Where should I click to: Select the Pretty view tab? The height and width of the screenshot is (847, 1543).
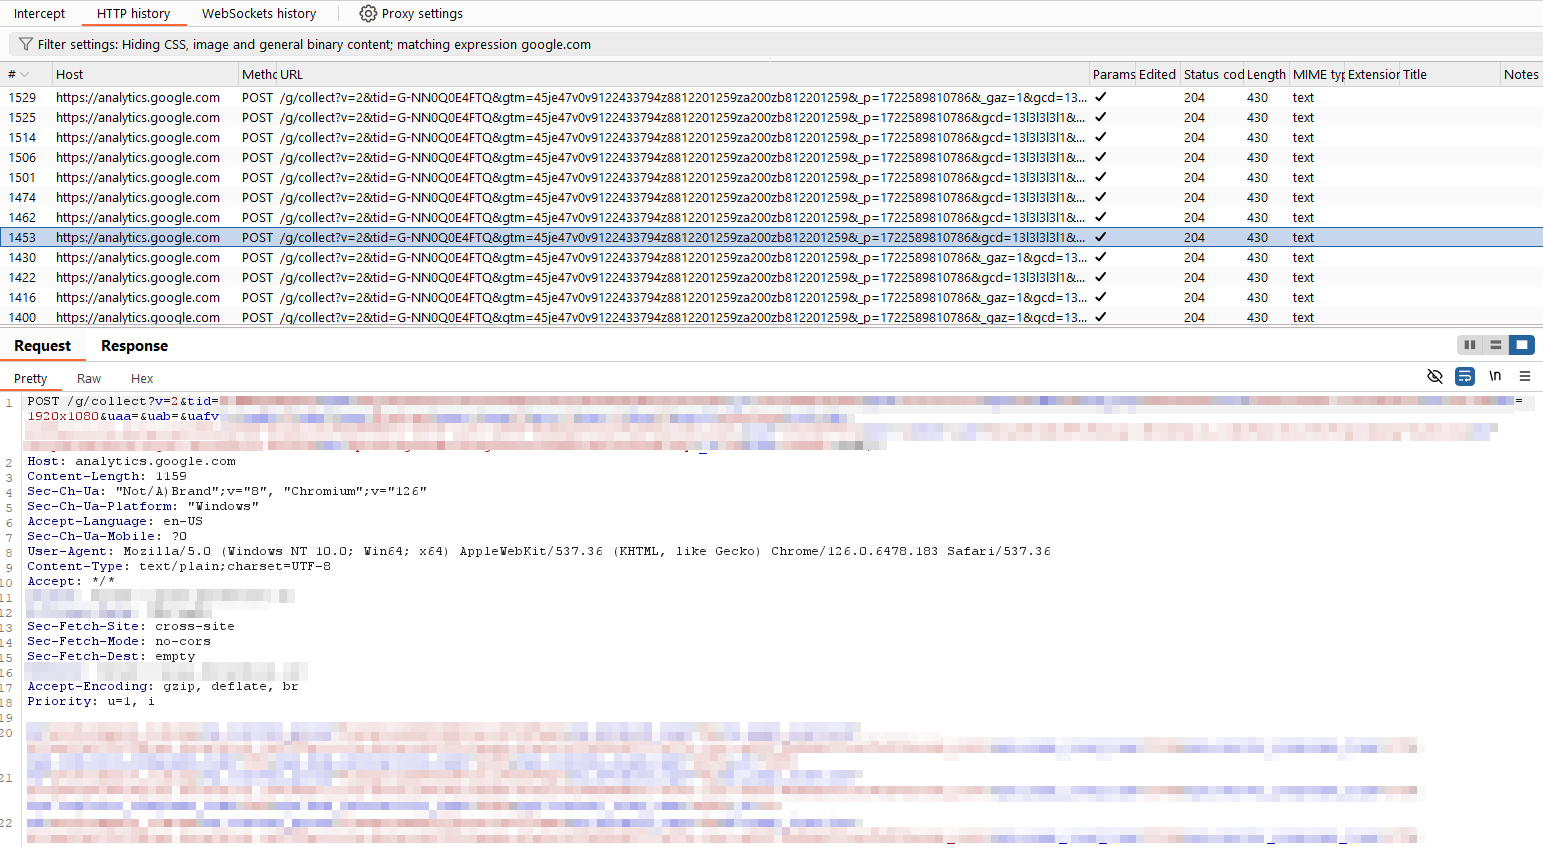[30, 378]
